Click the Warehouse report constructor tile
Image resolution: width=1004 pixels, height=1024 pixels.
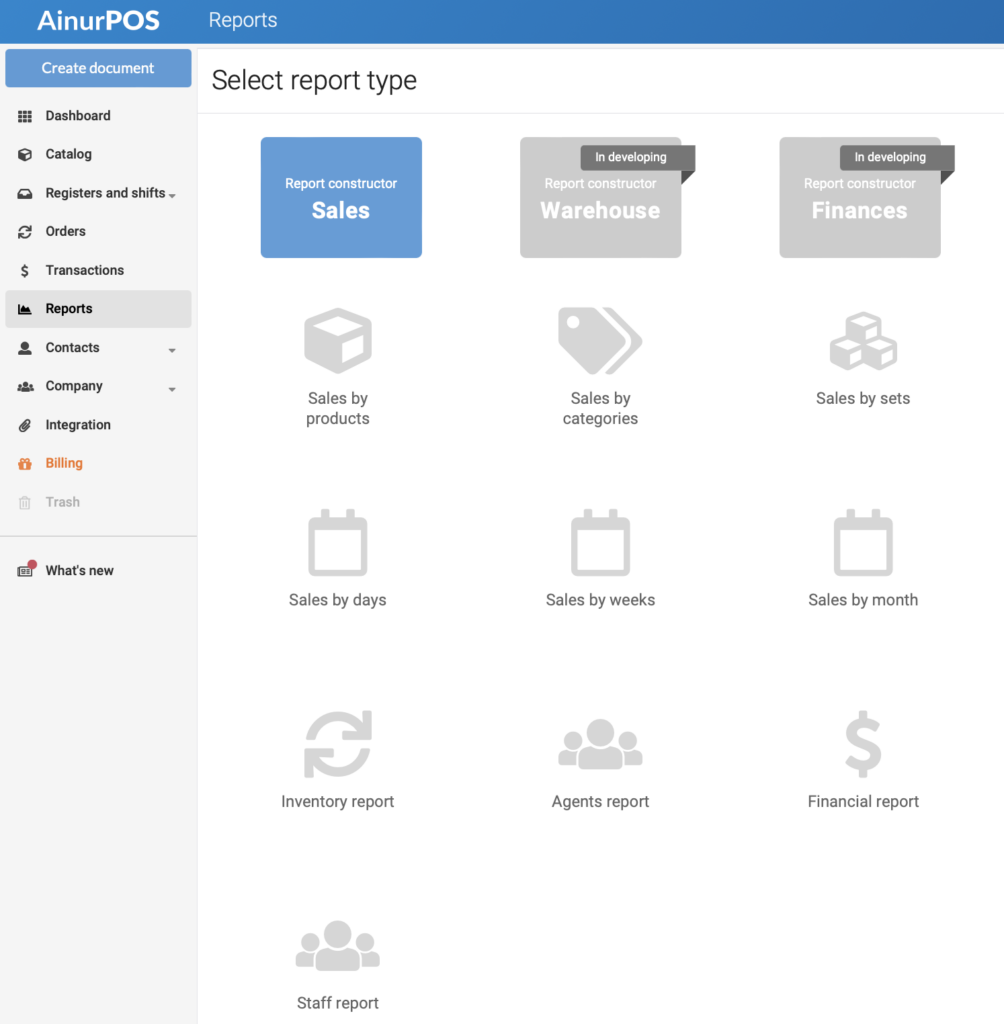point(600,197)
